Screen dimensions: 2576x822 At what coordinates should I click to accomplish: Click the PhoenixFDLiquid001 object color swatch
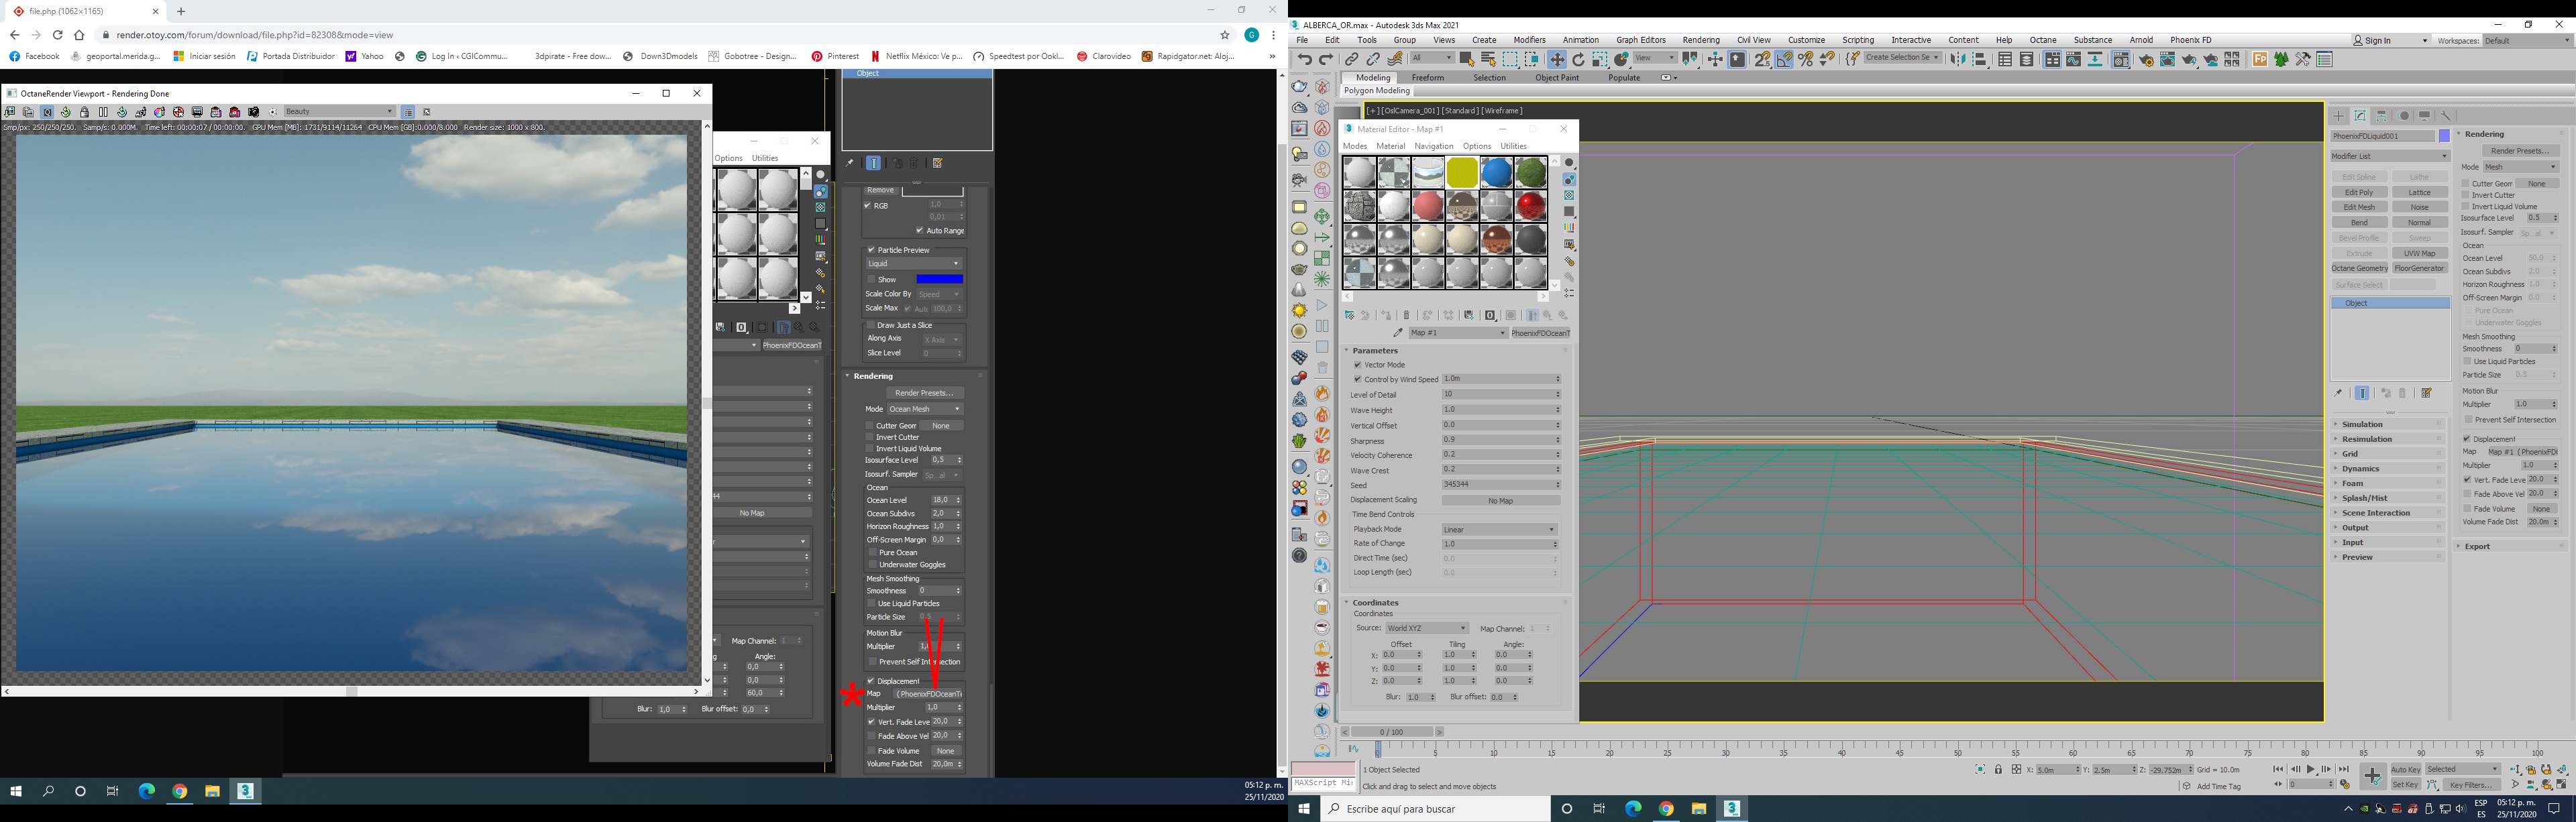point(2444,136)
